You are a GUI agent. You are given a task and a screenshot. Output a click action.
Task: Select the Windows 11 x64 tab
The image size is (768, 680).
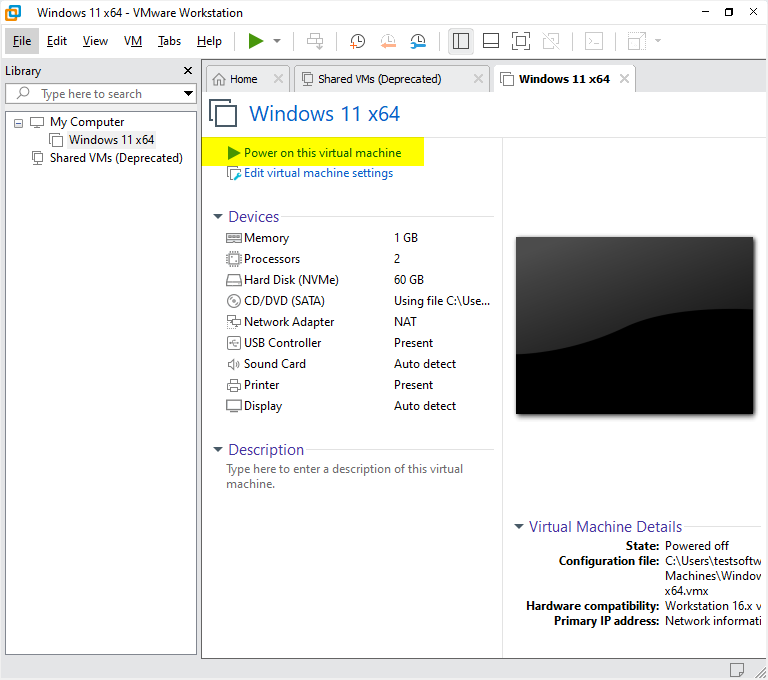coord(564,79)
